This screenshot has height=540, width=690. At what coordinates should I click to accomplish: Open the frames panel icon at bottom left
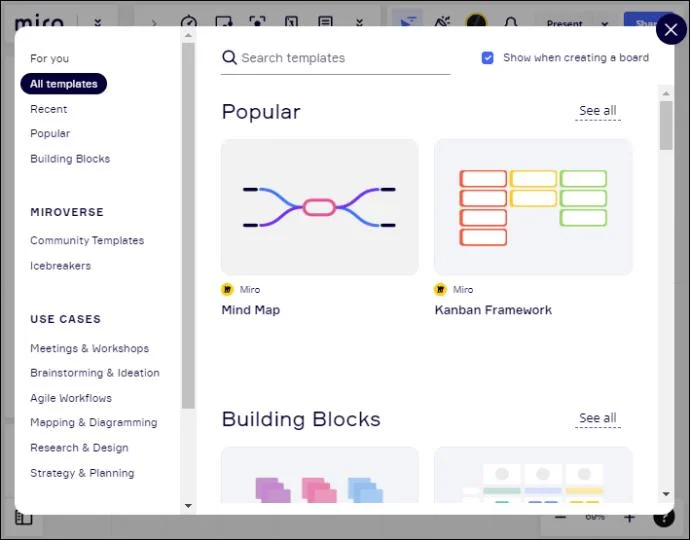pyautogui.click(x=23, y=517)
